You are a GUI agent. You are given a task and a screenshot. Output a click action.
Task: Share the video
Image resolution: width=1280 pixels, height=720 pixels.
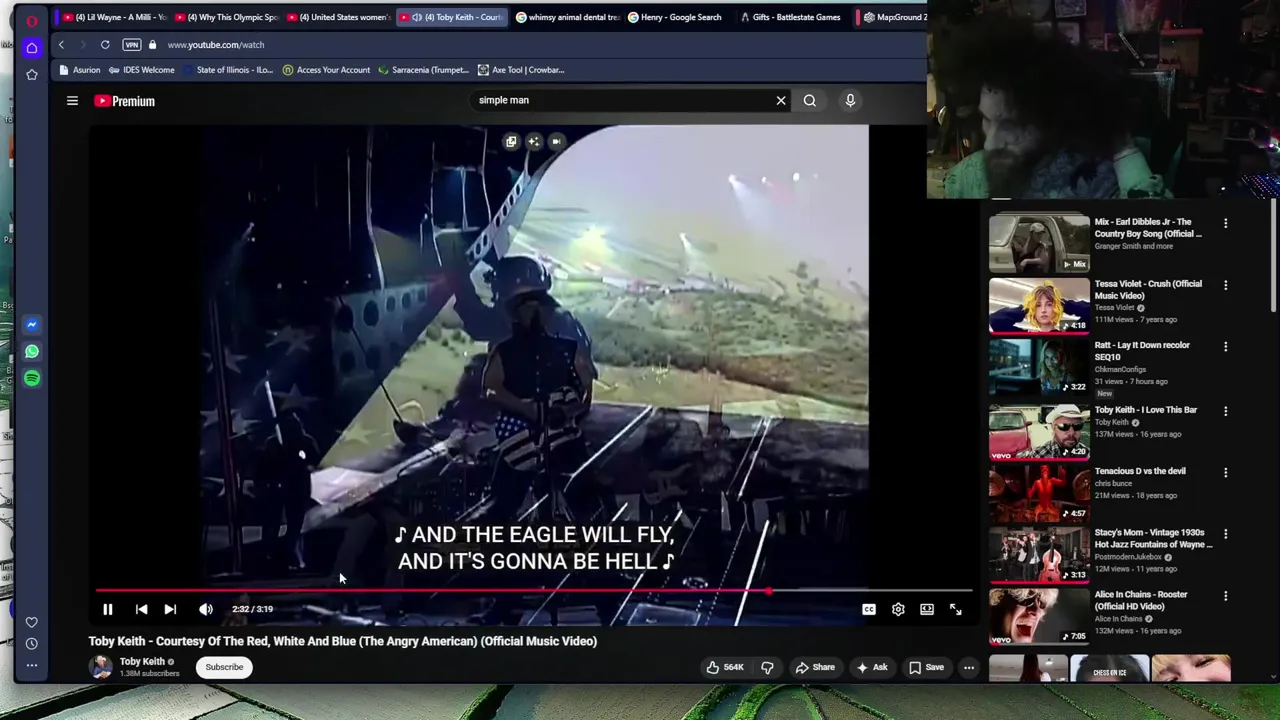(x=814, y=667)
